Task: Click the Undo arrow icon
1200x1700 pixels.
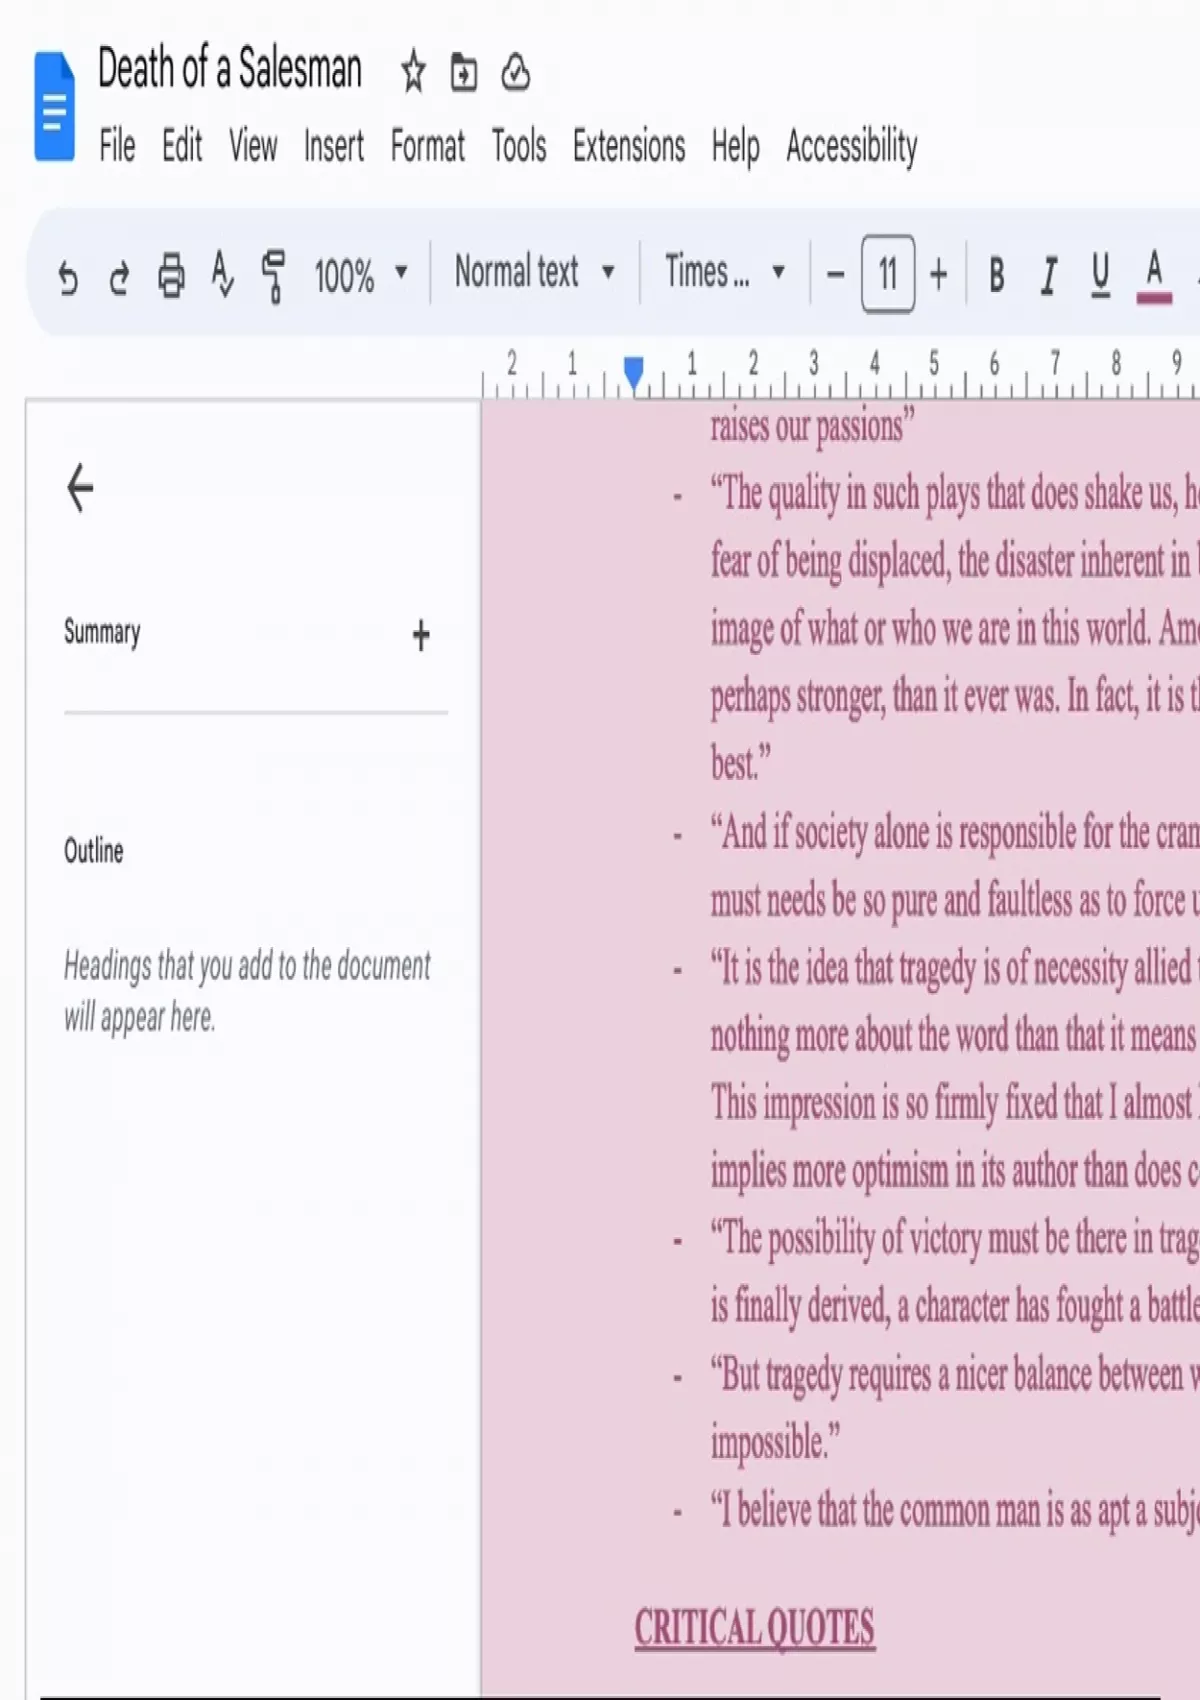Action: pyautogui.click(x=67, y=275)
